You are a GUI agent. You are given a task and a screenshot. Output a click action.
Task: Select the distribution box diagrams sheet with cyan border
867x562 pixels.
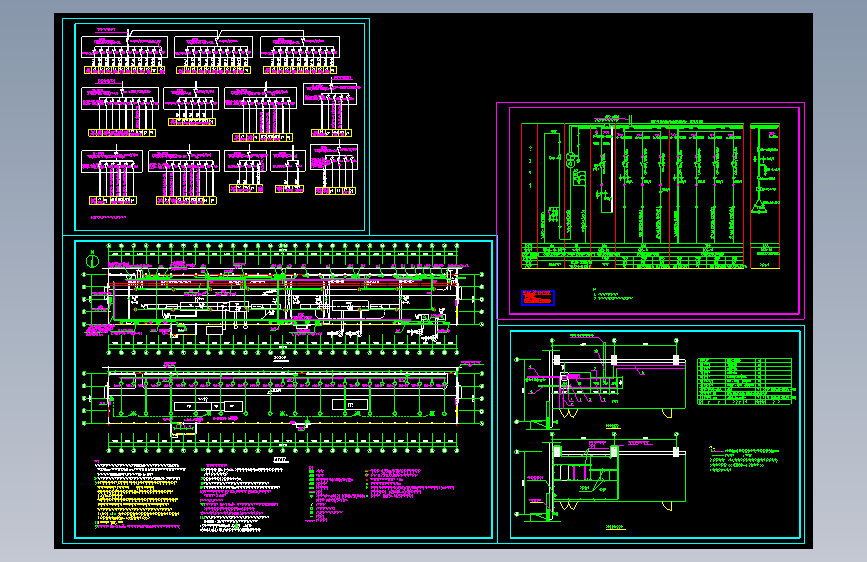216,127
